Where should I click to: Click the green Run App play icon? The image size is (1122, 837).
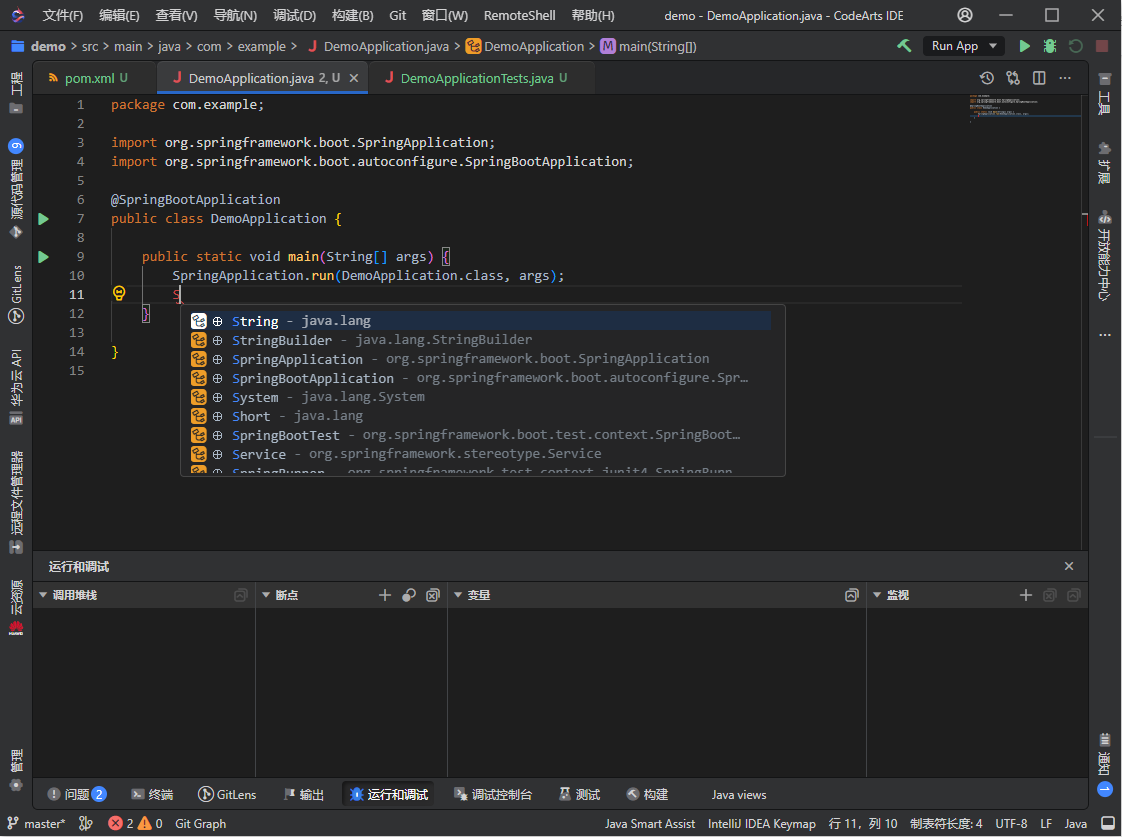1023,45
